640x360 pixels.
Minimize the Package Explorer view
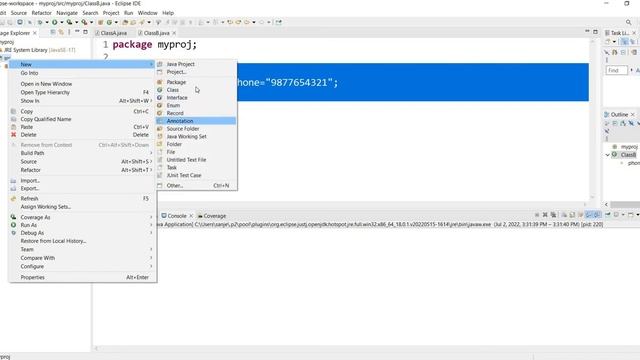click(x=77, y=32)
